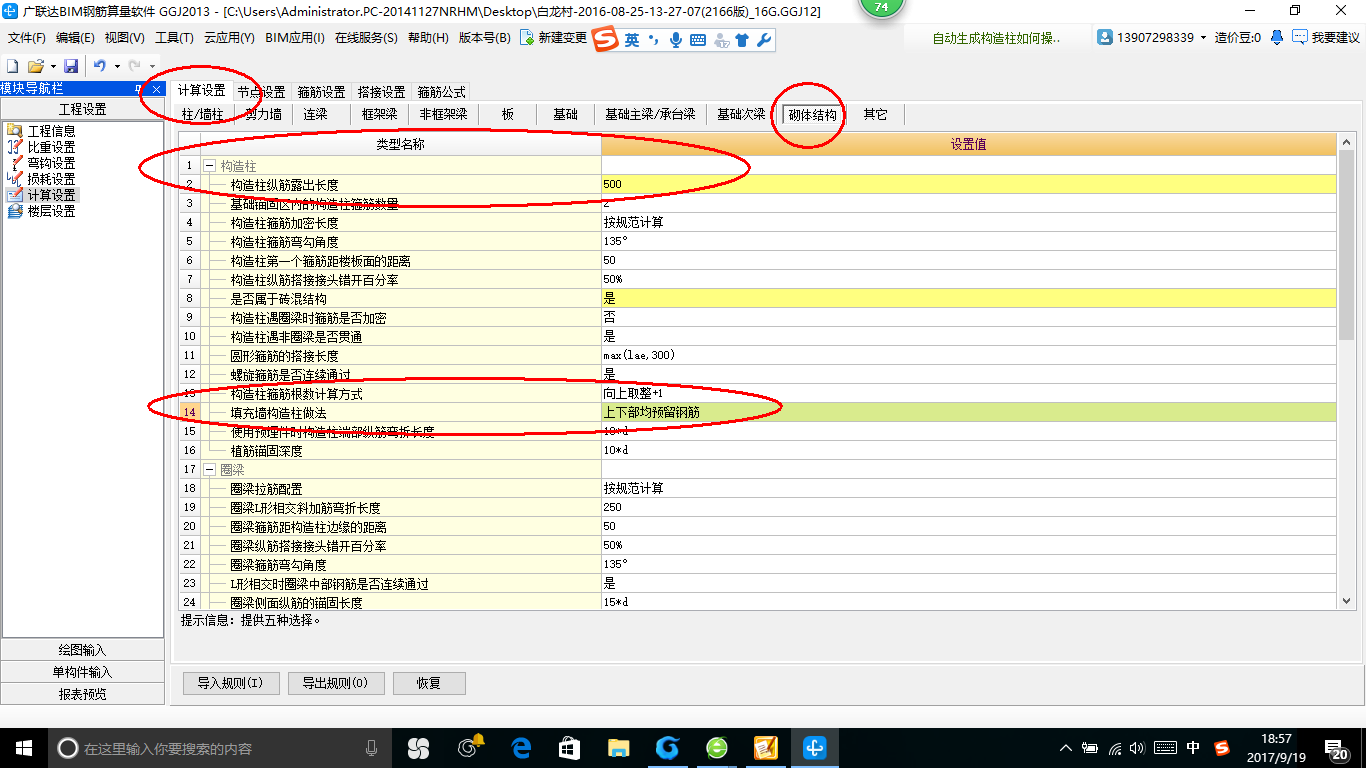Click the Sogou skin shirt icon

(x=742, y=40)
